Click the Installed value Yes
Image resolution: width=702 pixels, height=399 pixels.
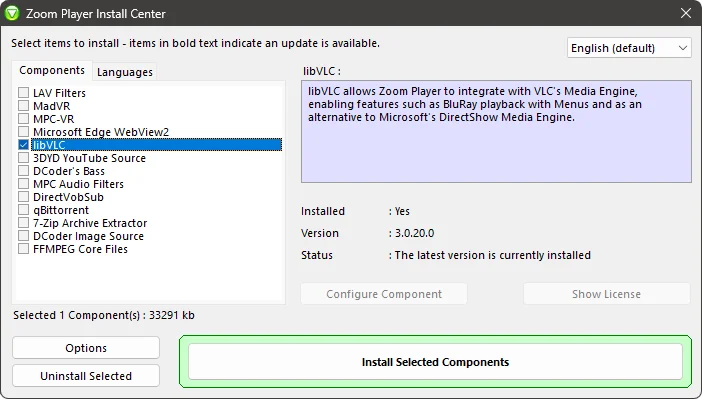tap(402, 211)
